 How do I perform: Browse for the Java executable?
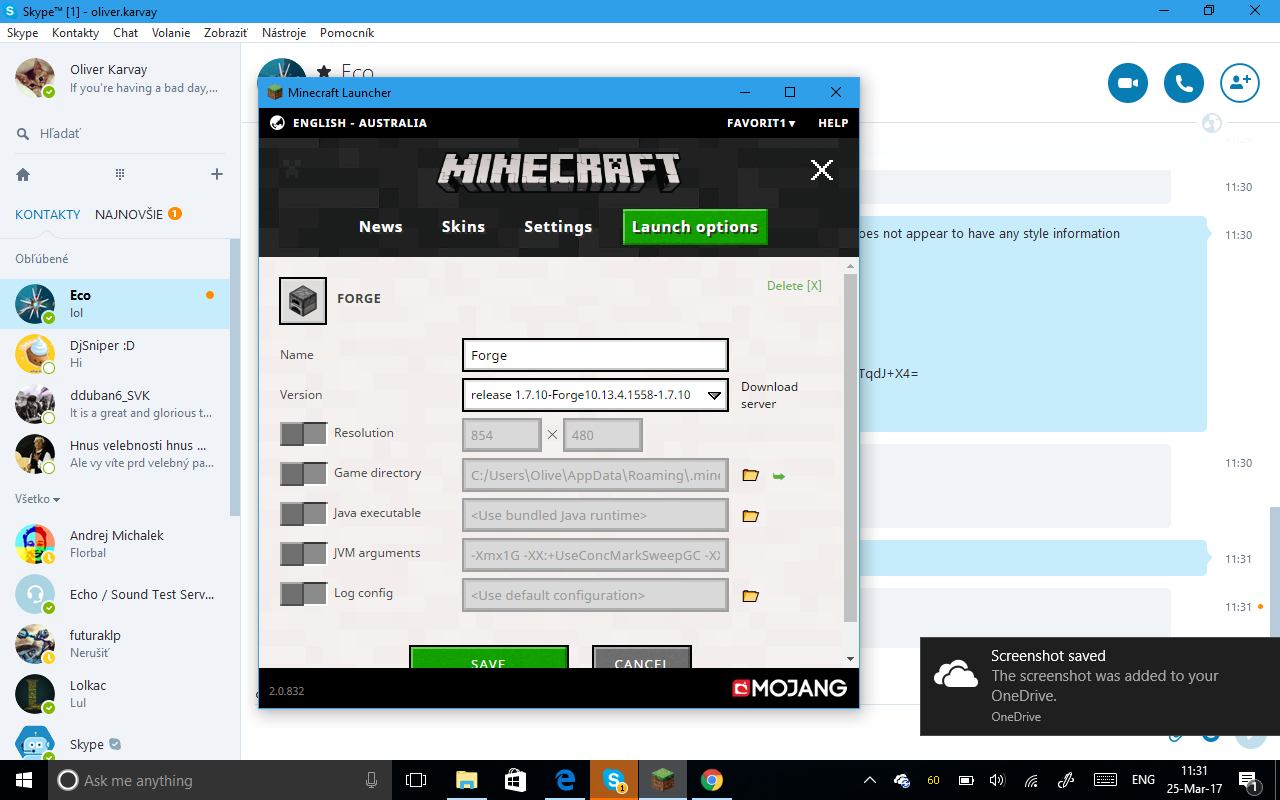(x=750, y=516)
